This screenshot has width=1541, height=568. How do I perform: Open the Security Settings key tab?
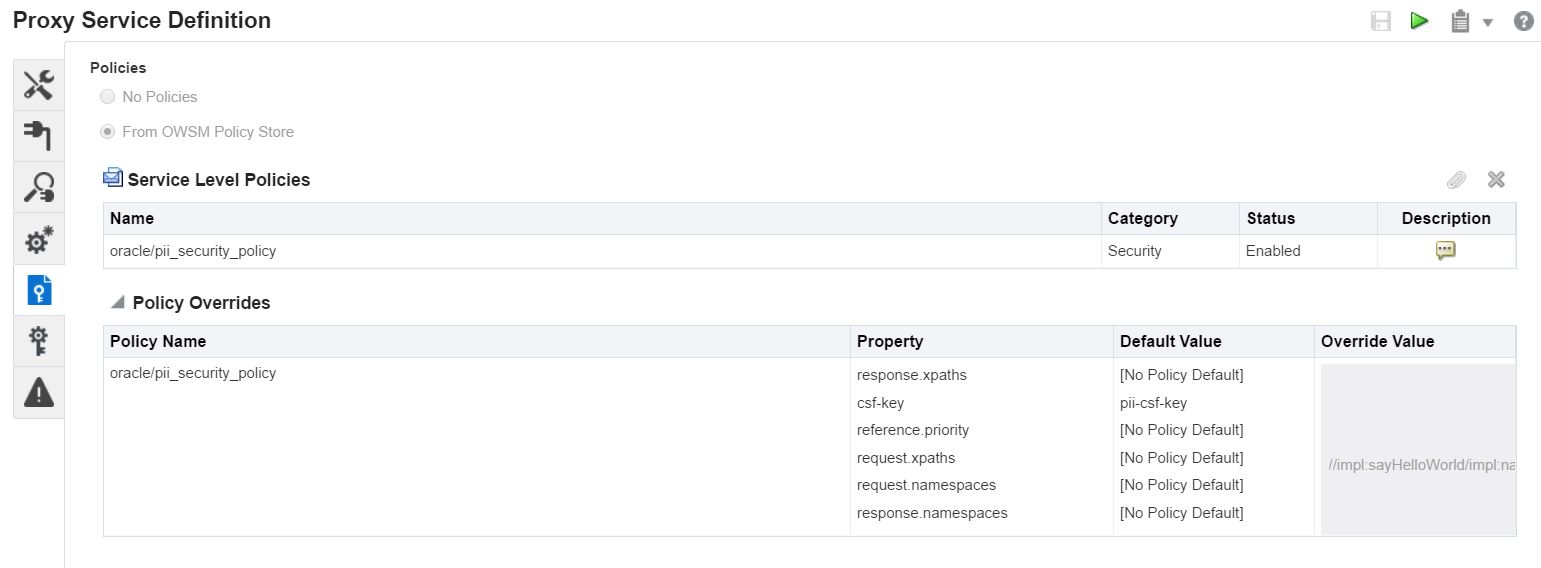pos(39,341)
